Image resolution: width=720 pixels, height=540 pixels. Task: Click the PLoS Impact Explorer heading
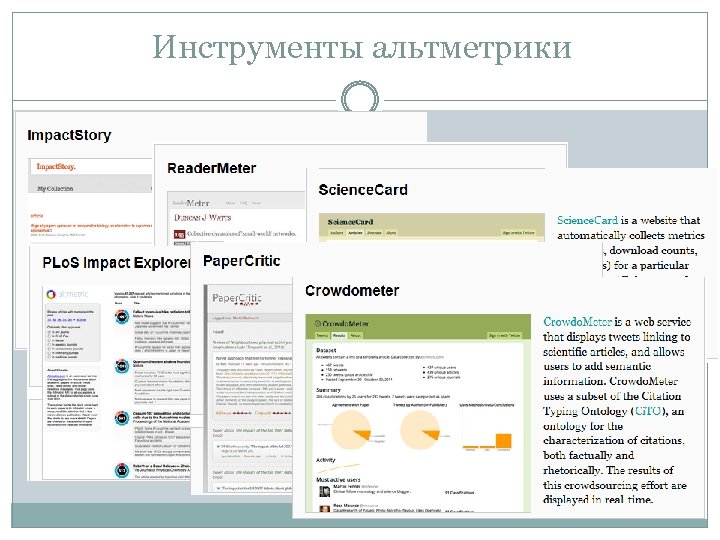tap(116, 263)
